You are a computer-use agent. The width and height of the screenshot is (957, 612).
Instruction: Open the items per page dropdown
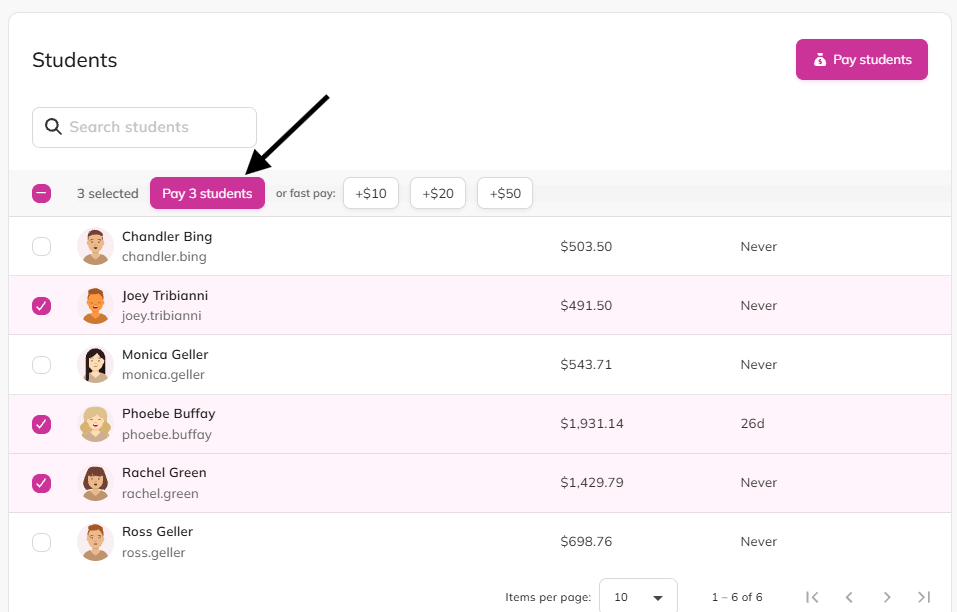pos(638,596)
